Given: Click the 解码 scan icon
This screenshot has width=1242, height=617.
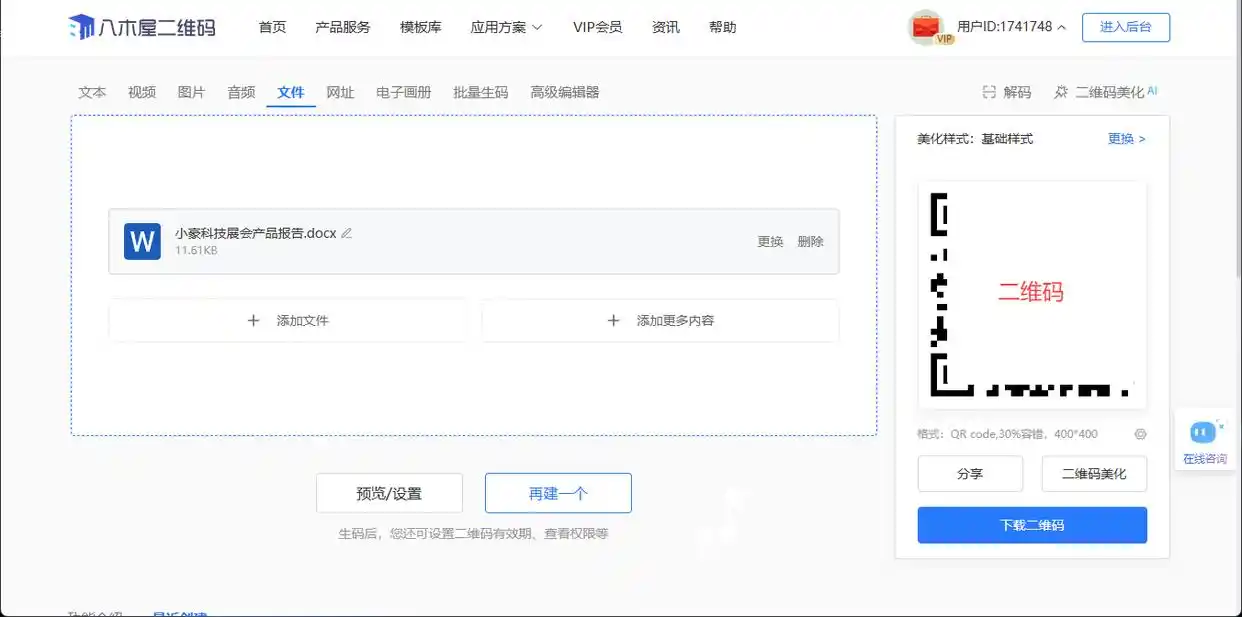Looking at the screenshot, I should (989, 92).
